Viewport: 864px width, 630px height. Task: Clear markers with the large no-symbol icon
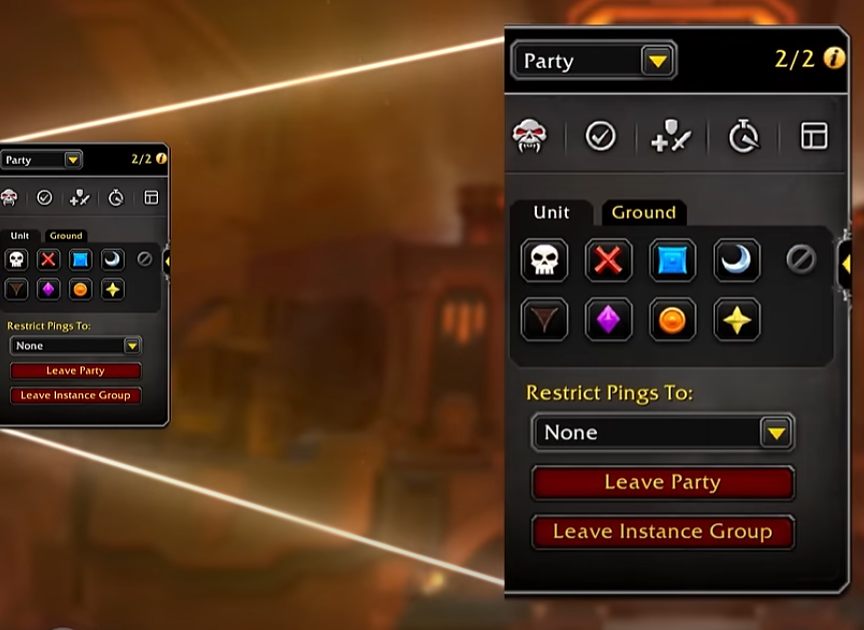click(x=801, y=260)
